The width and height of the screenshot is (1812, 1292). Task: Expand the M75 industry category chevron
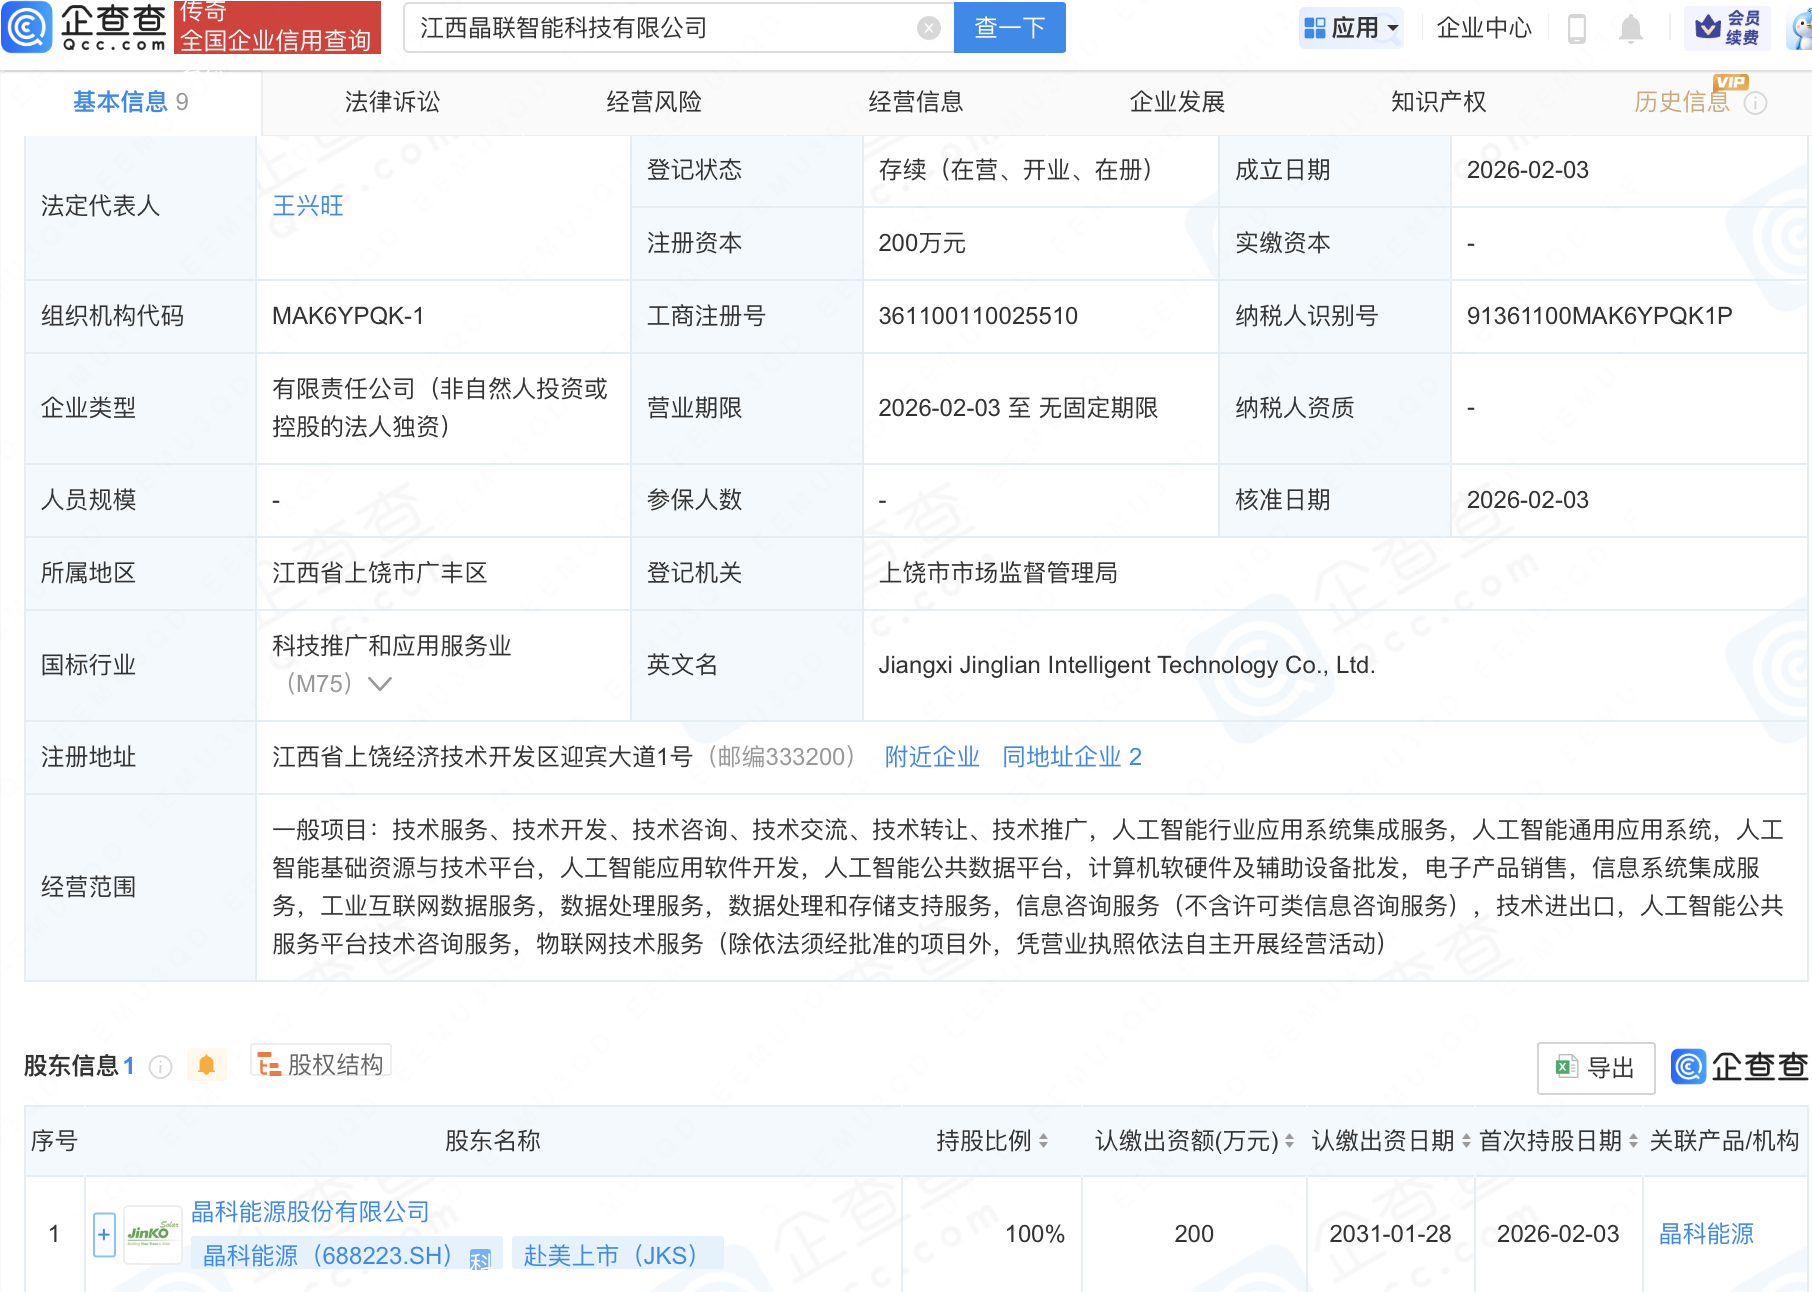pos(379,684)
